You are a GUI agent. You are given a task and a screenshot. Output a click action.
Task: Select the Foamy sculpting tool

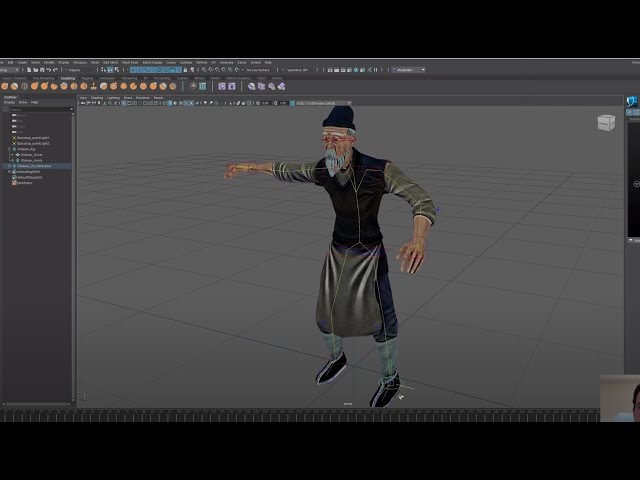tap(64, 86)
